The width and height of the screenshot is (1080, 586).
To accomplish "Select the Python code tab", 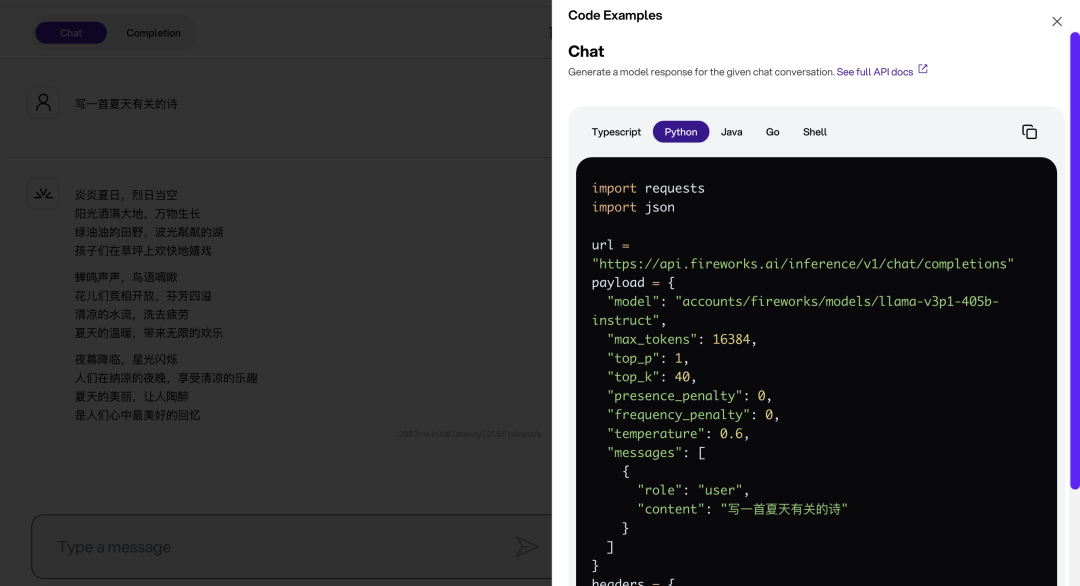I will [x=681, y=132].
